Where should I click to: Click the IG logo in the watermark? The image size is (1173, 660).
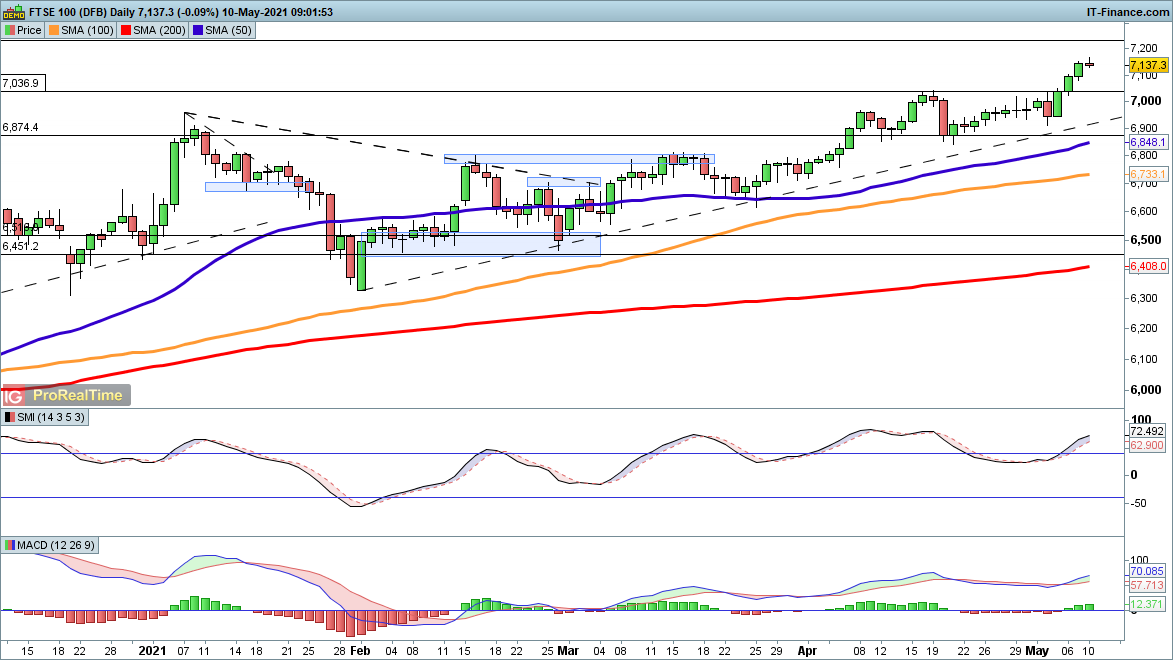[15, 395]
